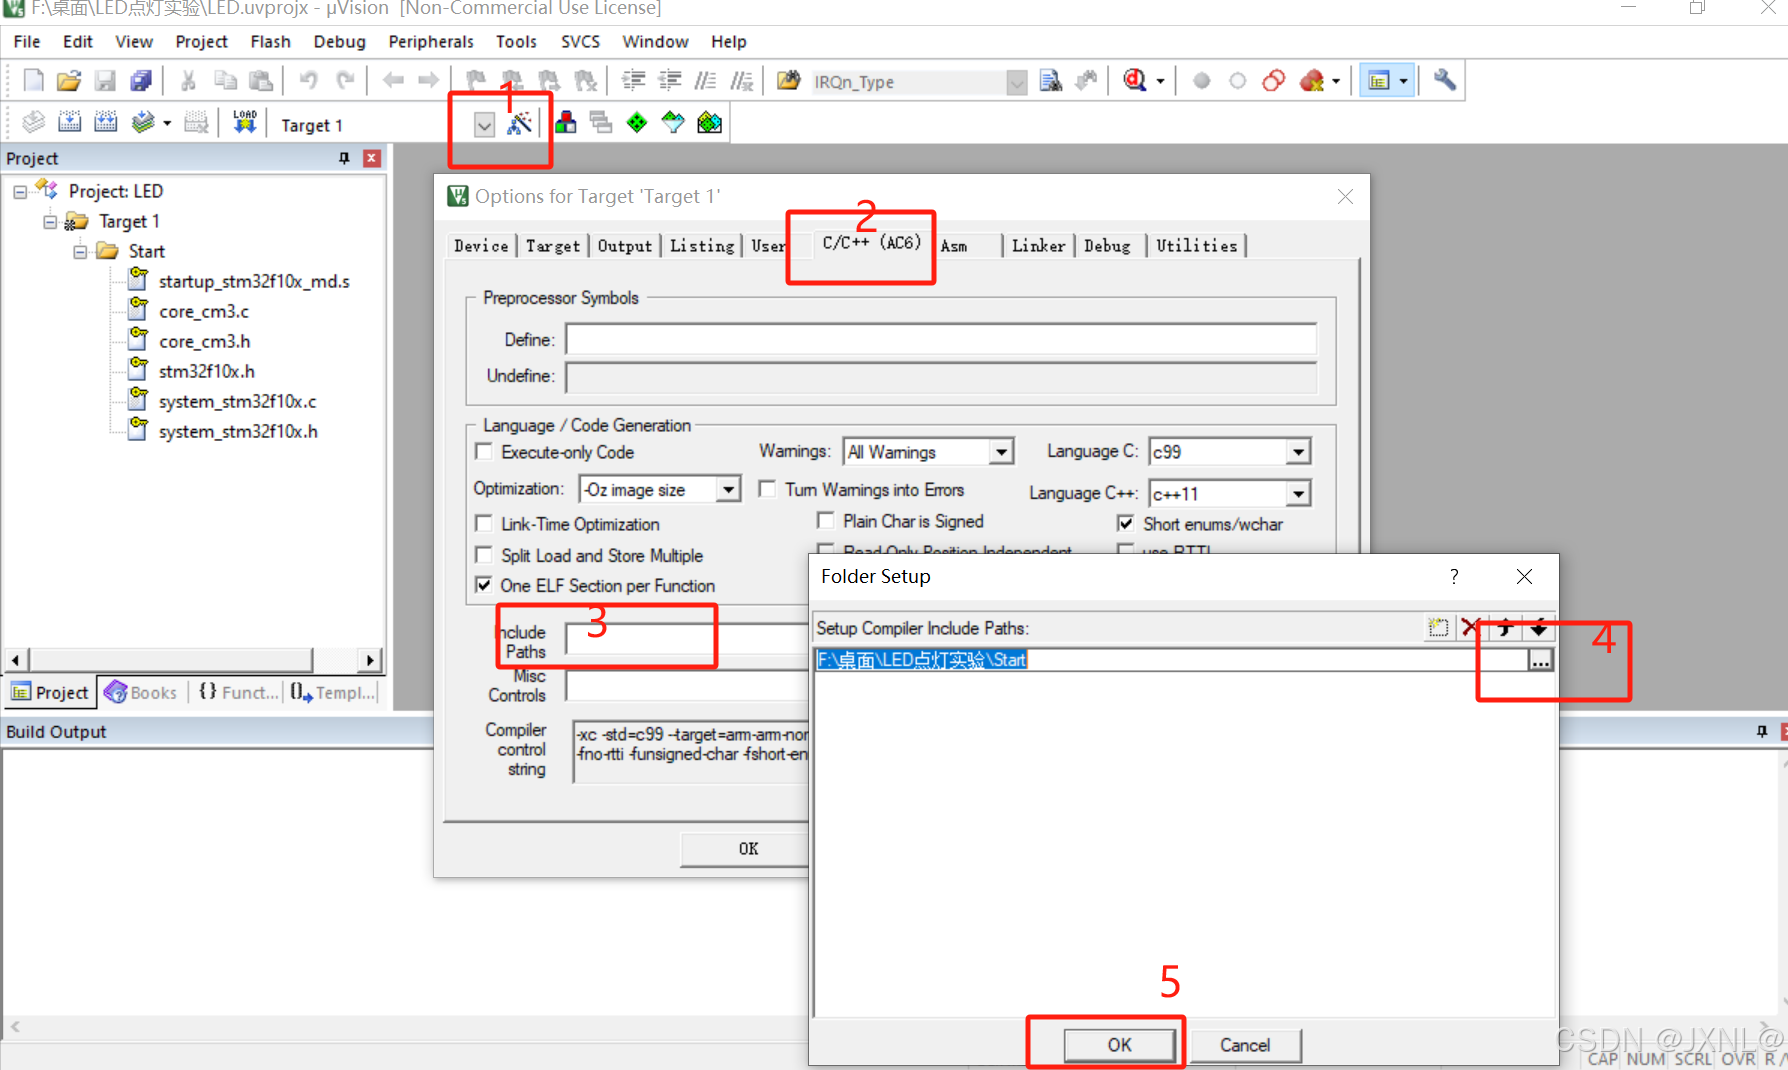
Task: Open Options for Target magic wand
Action: [519, 124]
